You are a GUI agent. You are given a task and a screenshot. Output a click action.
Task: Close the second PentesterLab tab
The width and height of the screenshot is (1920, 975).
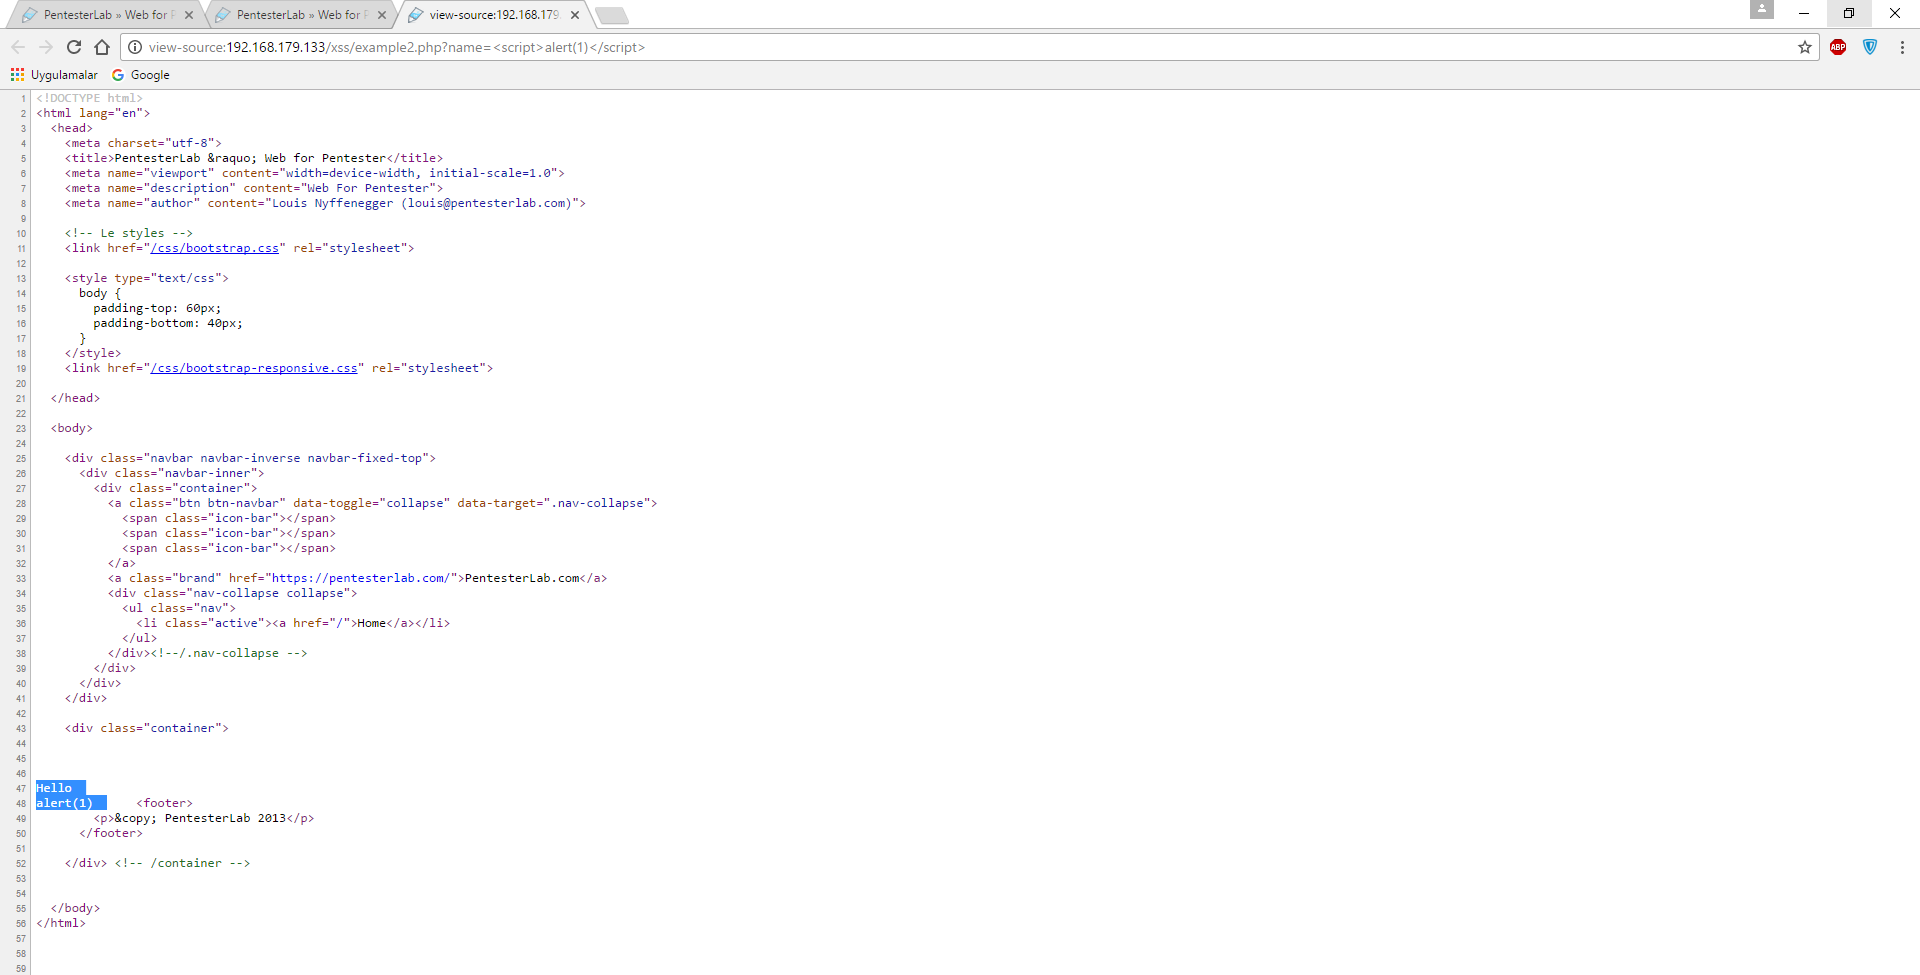382,15
